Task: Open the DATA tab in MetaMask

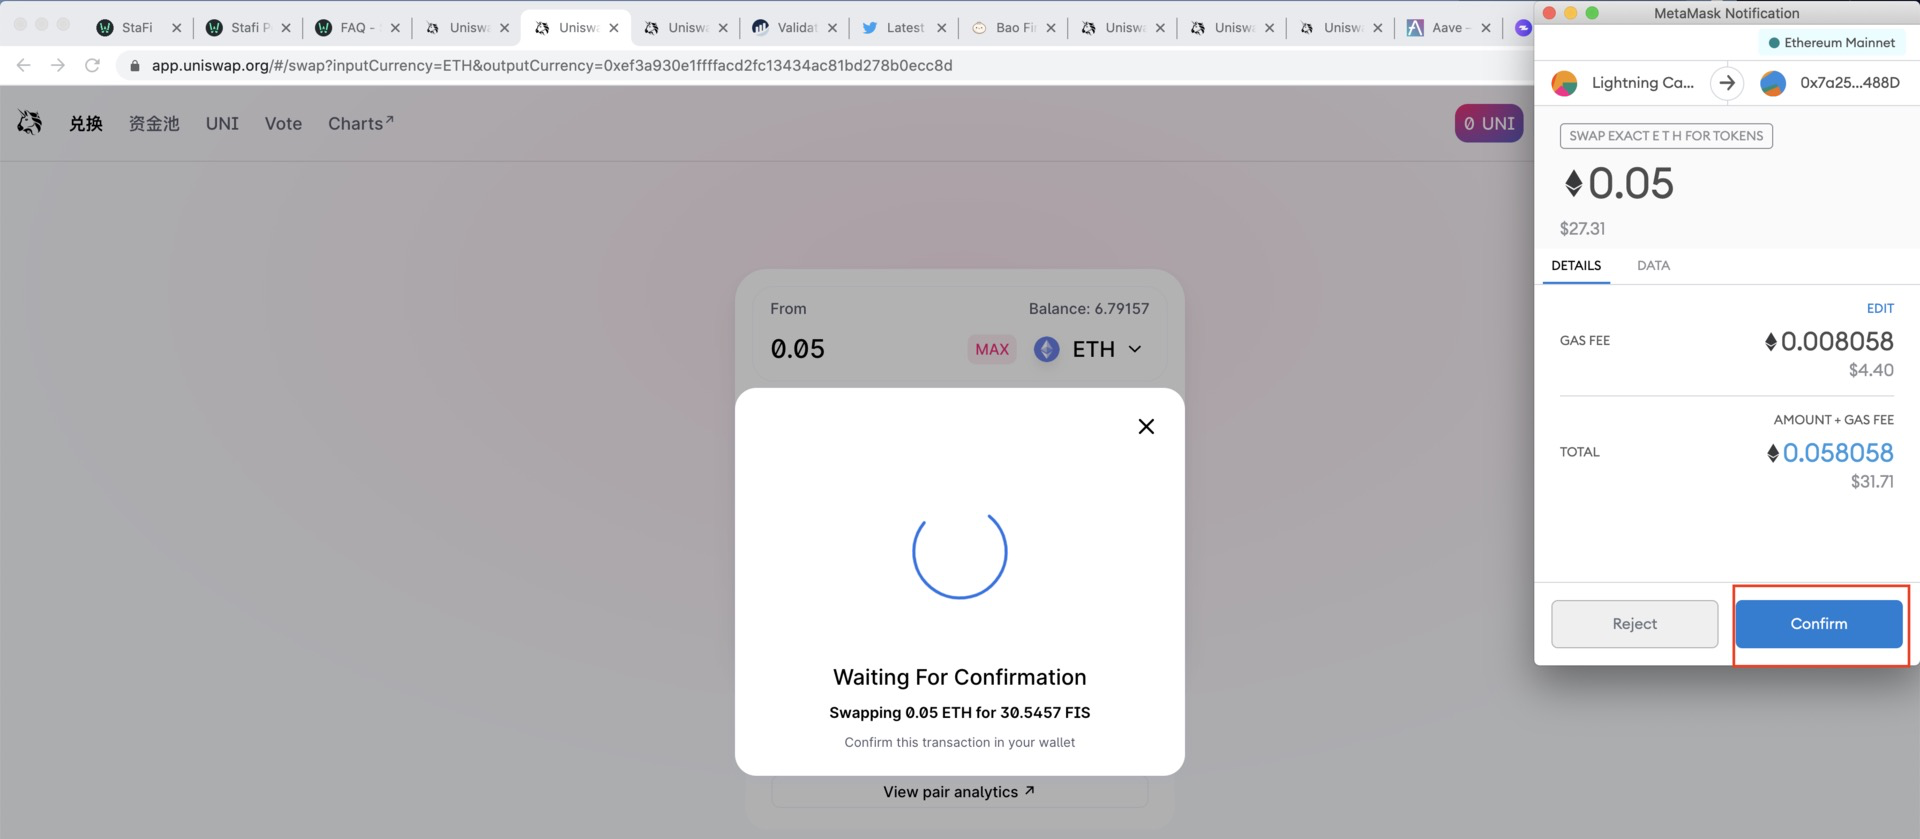Action: [1653, 266]
